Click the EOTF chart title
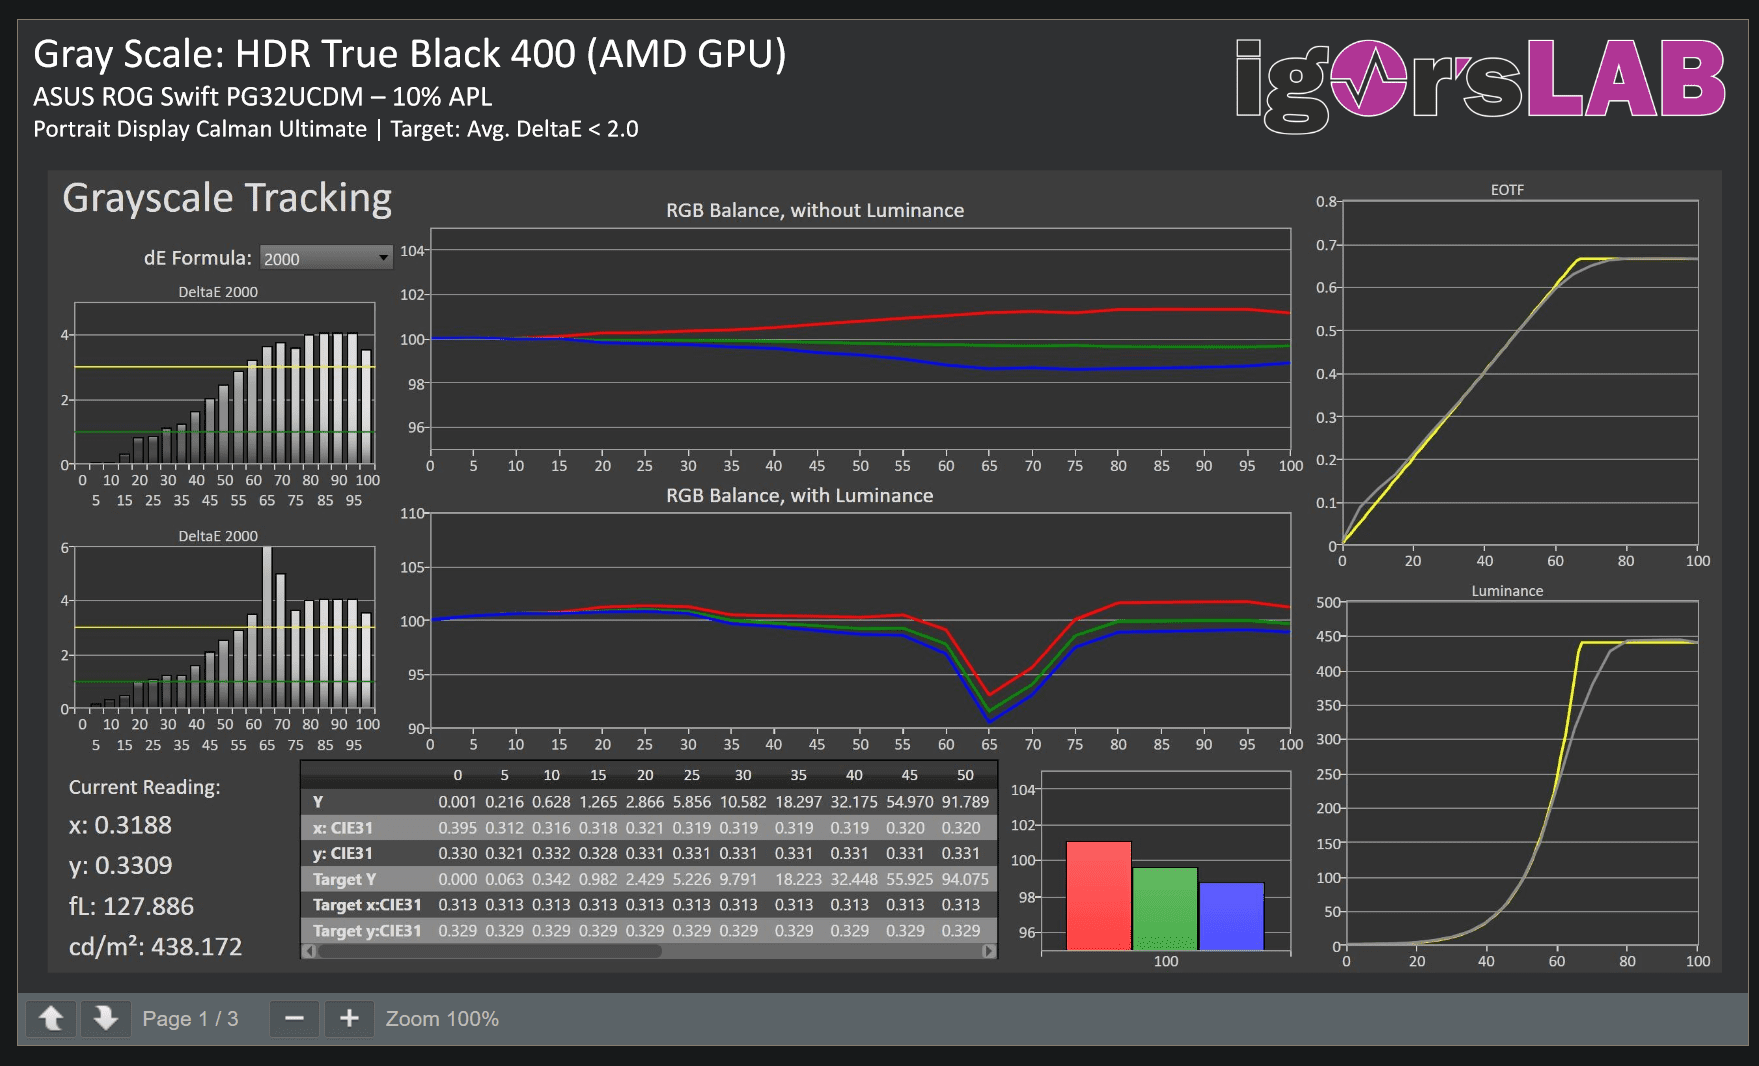This screenshot has width=1759, height=1066. click(1507, 190)
